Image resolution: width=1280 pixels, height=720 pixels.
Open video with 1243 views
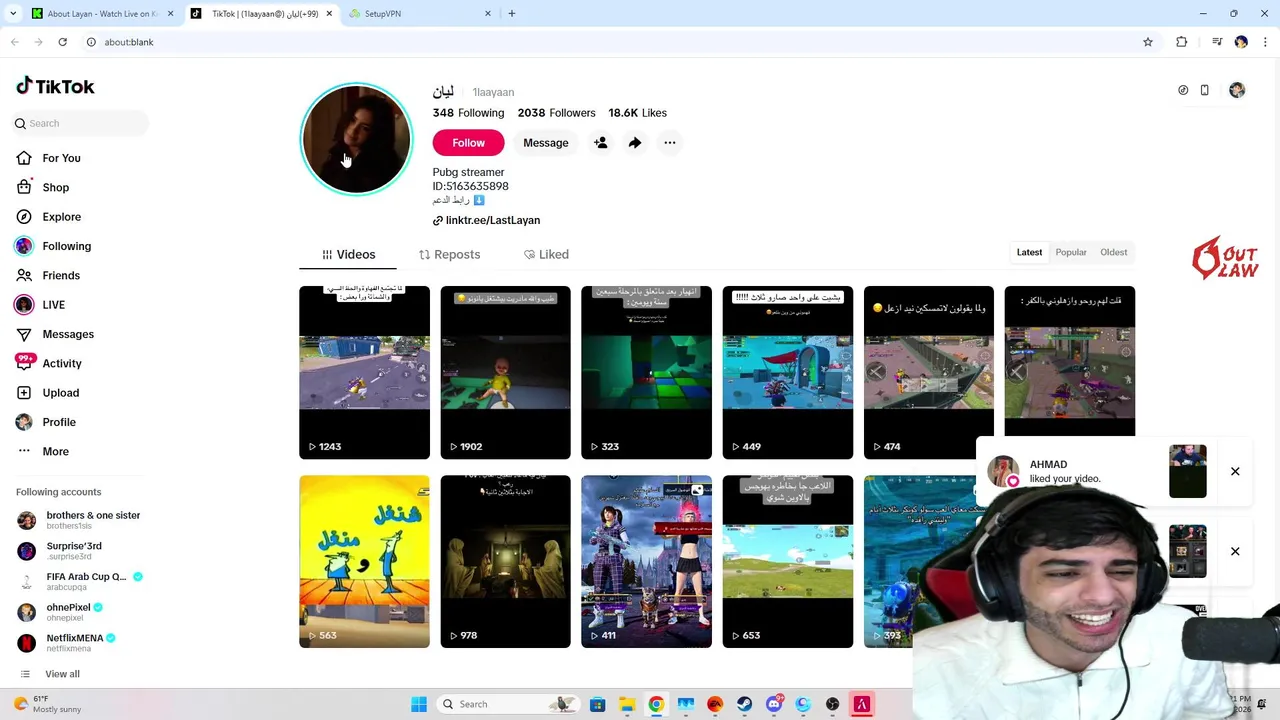pos(364,373)
